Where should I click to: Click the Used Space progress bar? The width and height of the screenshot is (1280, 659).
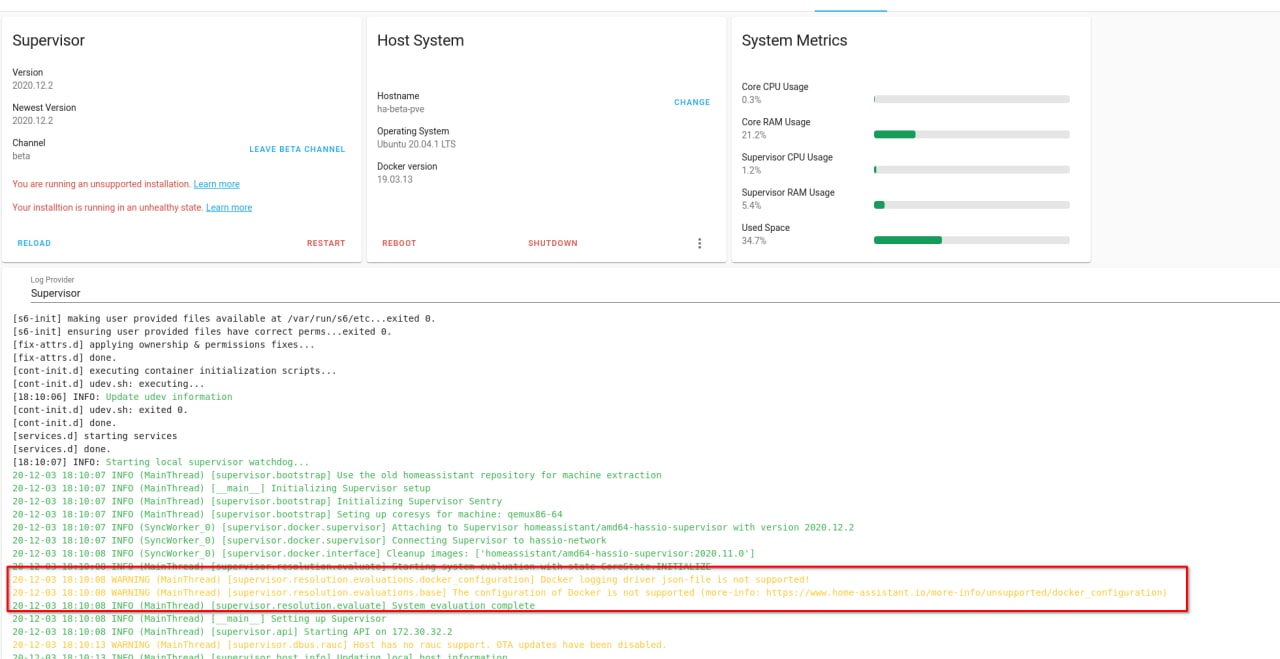(971, 240)
